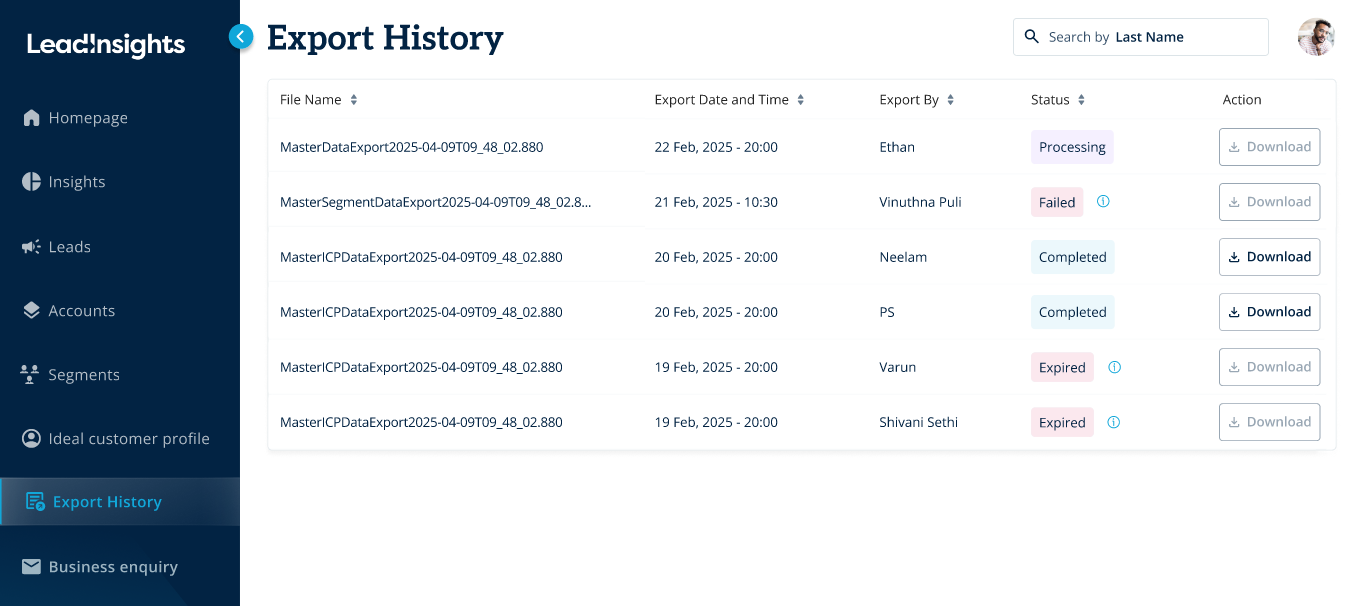This screenshot has width=1355, height=606.
Task: Click the Export History list icon
Action: click(x=35, y=502)
